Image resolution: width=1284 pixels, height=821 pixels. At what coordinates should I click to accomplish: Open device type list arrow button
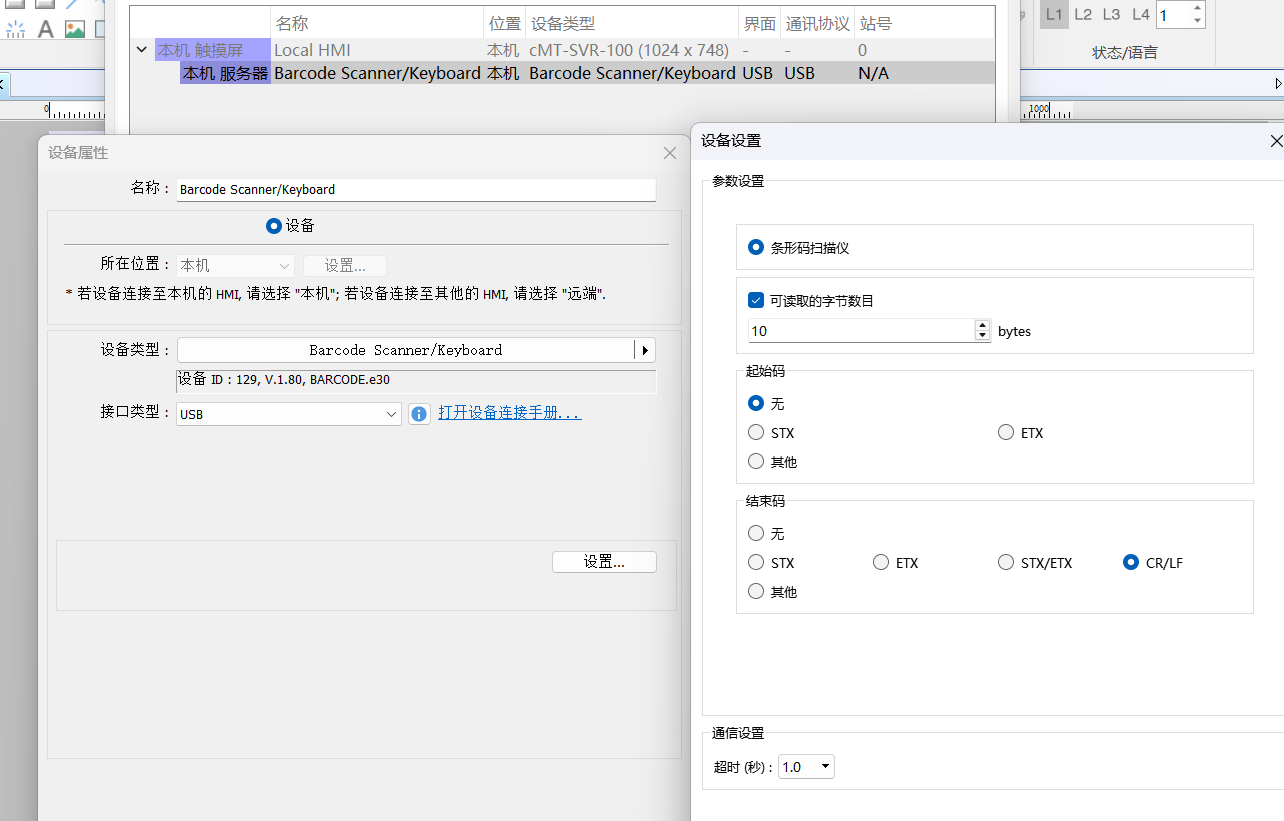(x=645, y=350)
